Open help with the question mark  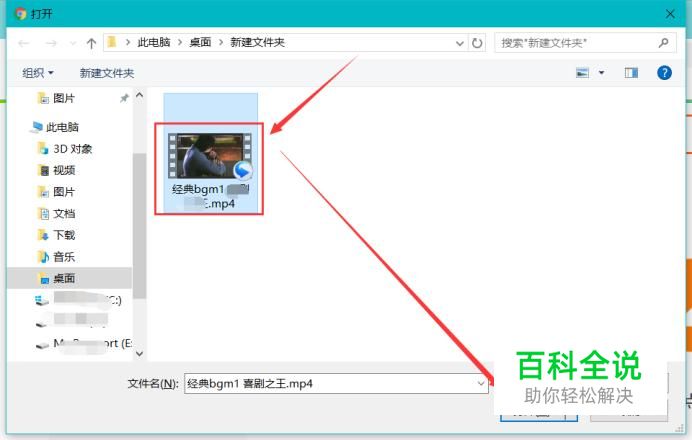tap(664, 73)
